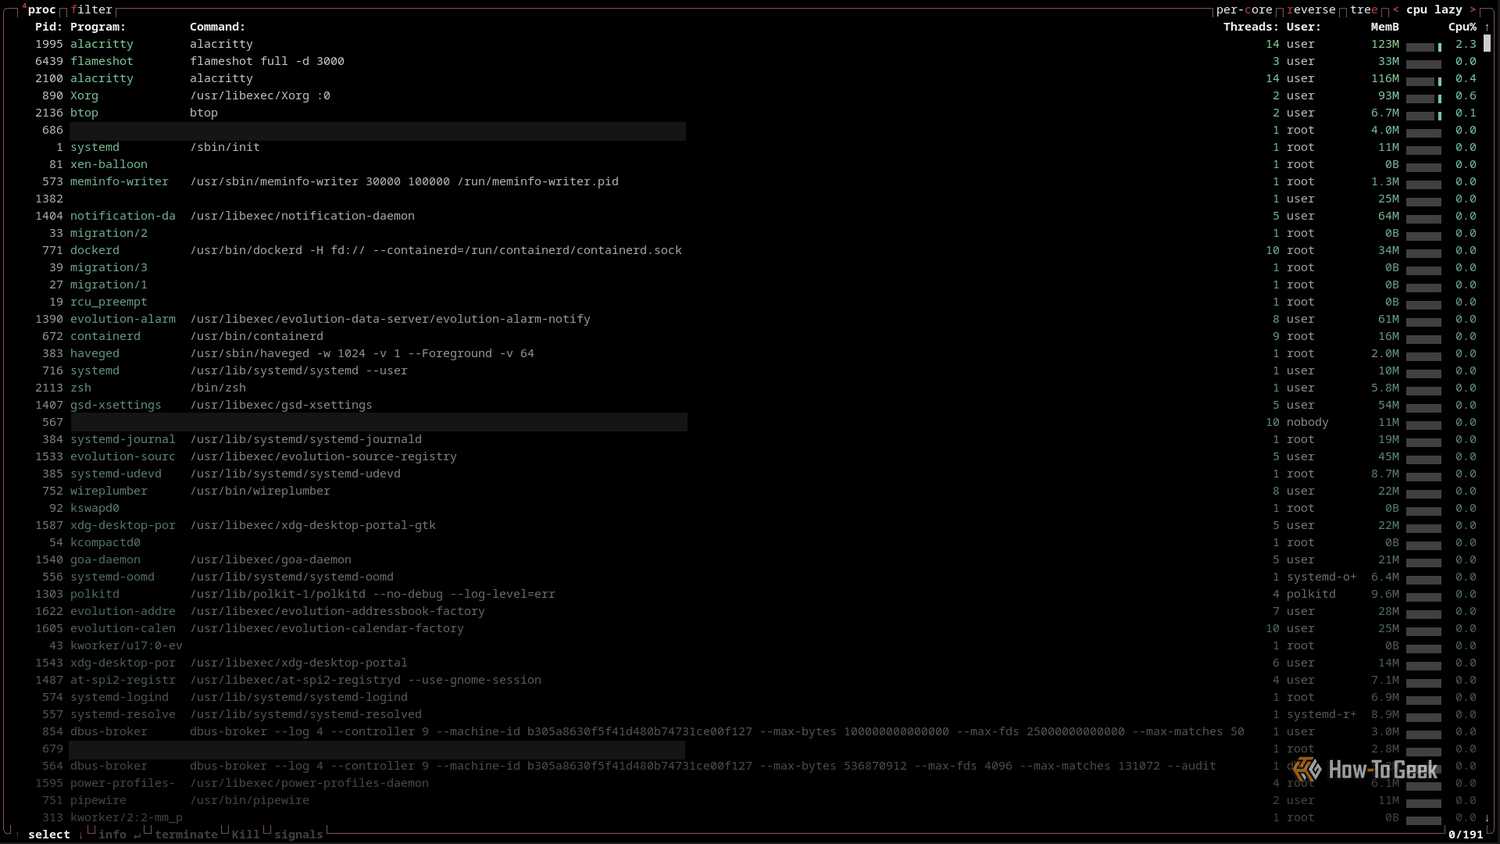1500x844 pixels.
Task: Open the 'signals' menu in bottom bar
Action: 298,834
